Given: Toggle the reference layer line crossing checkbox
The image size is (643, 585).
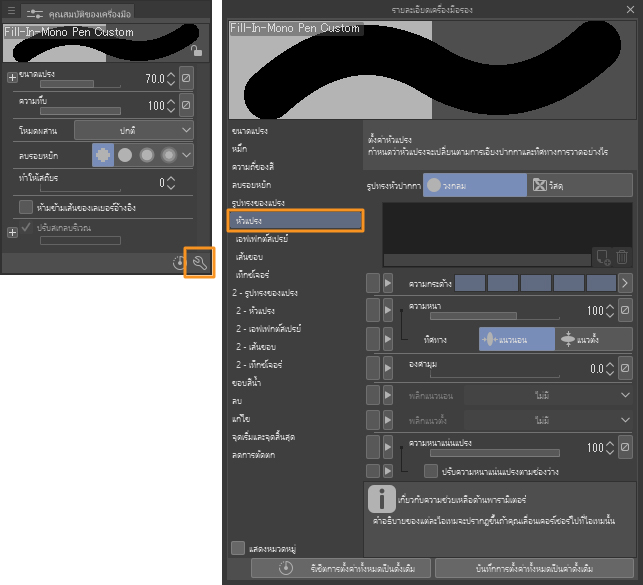Looking at the screenshot, I should click(x=26, y=206).
